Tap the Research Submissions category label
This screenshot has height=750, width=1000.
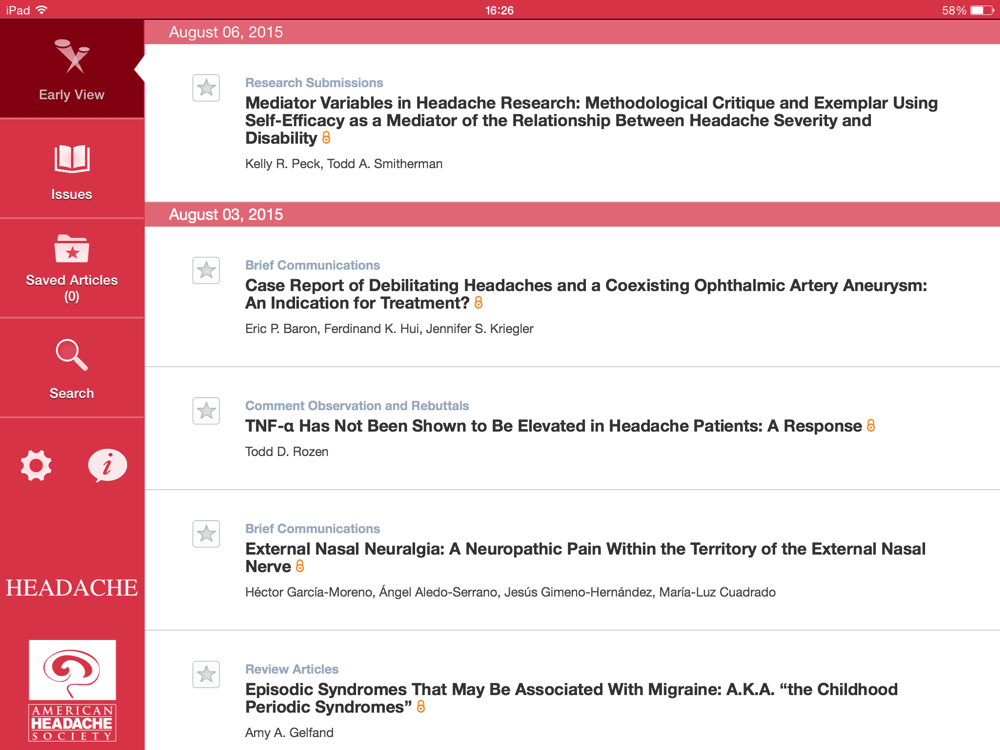point(314,83)
